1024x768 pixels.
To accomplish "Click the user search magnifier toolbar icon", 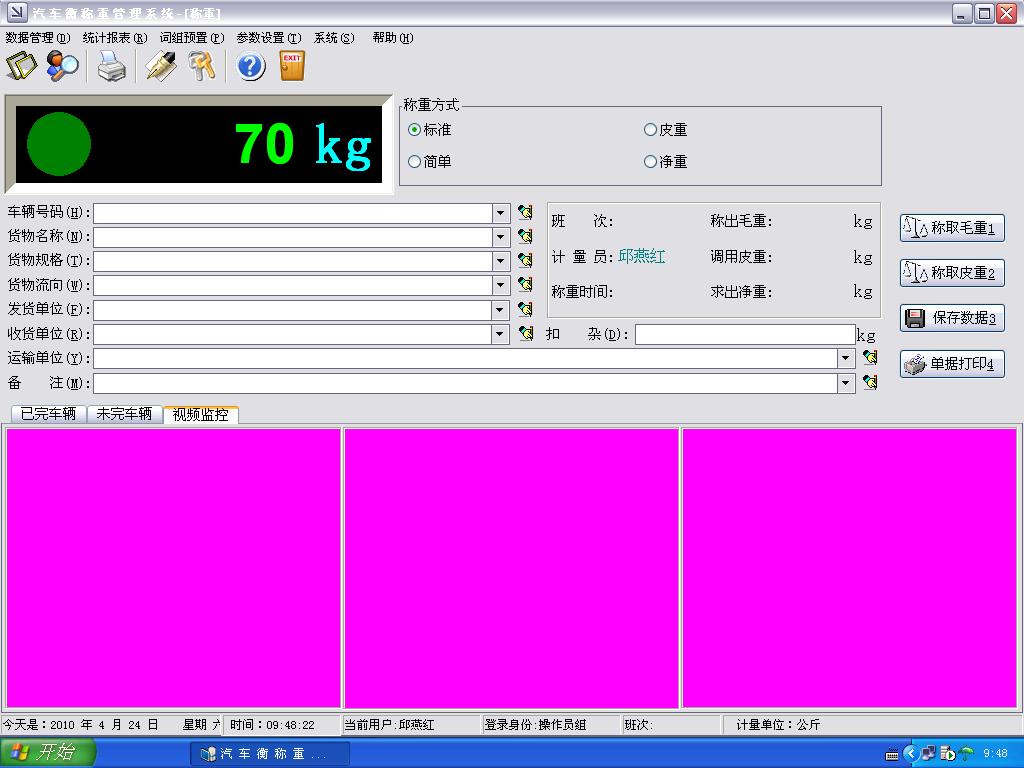I will (x=63, y=67).
